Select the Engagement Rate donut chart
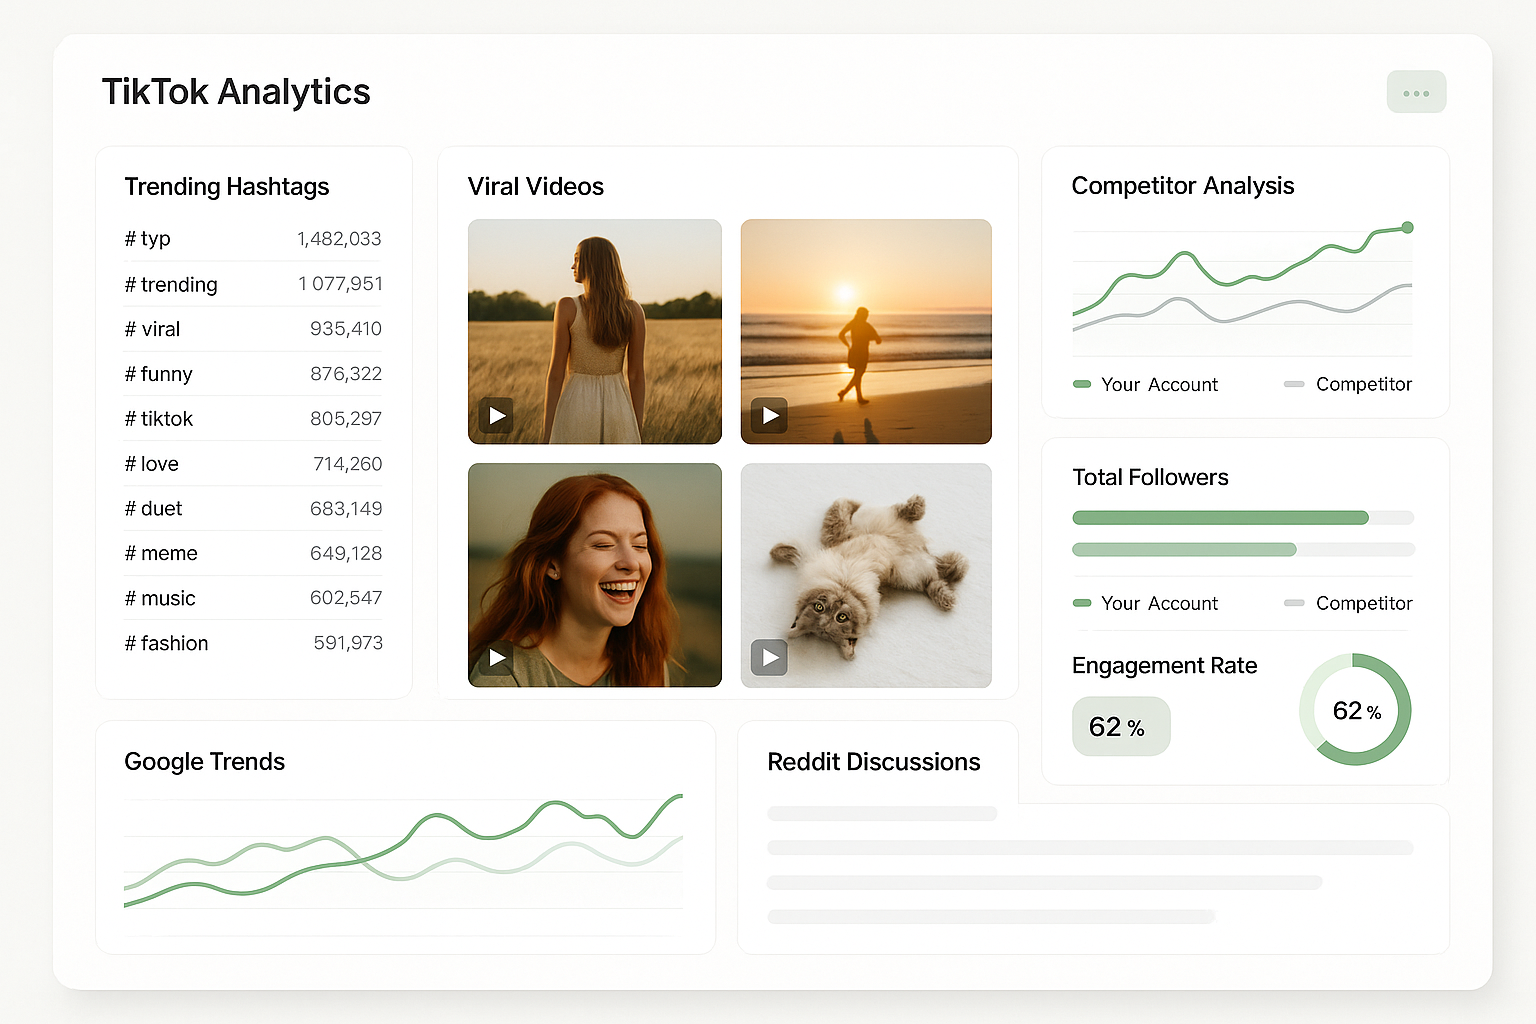This screenshot has width=1536, height=1024. point(1355,709)
